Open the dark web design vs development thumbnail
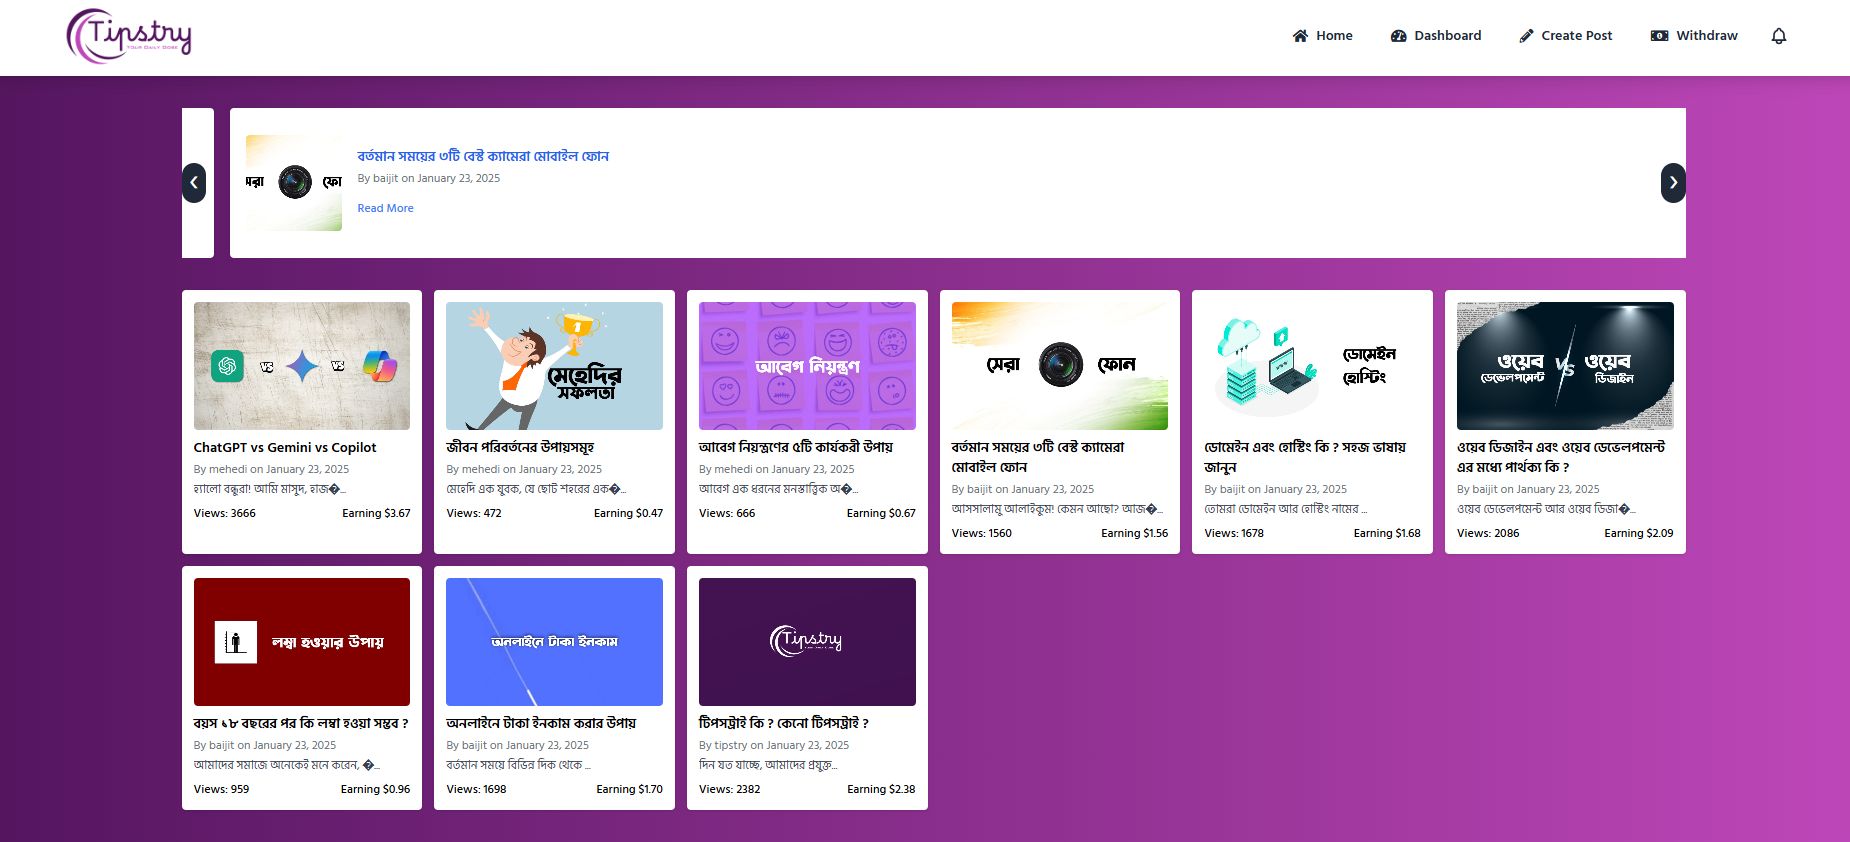This screenshot has width=1850, height=842. [x=1565, y=366]
